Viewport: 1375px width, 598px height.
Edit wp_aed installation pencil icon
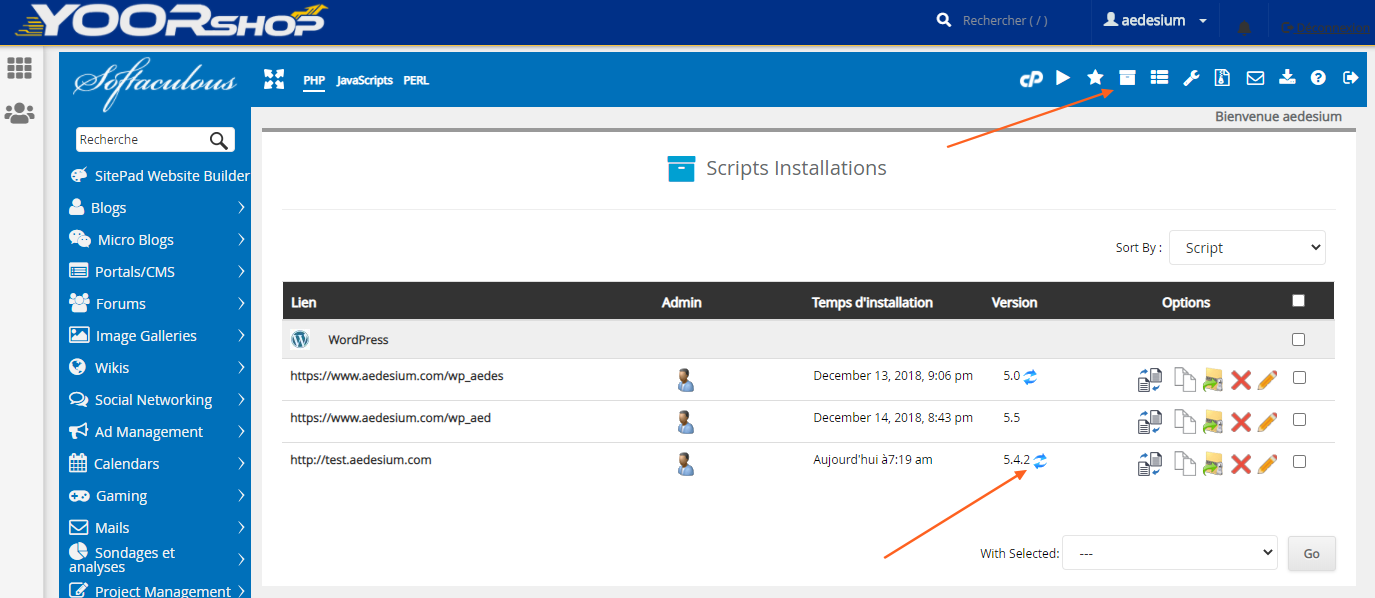click(1267, 422)
